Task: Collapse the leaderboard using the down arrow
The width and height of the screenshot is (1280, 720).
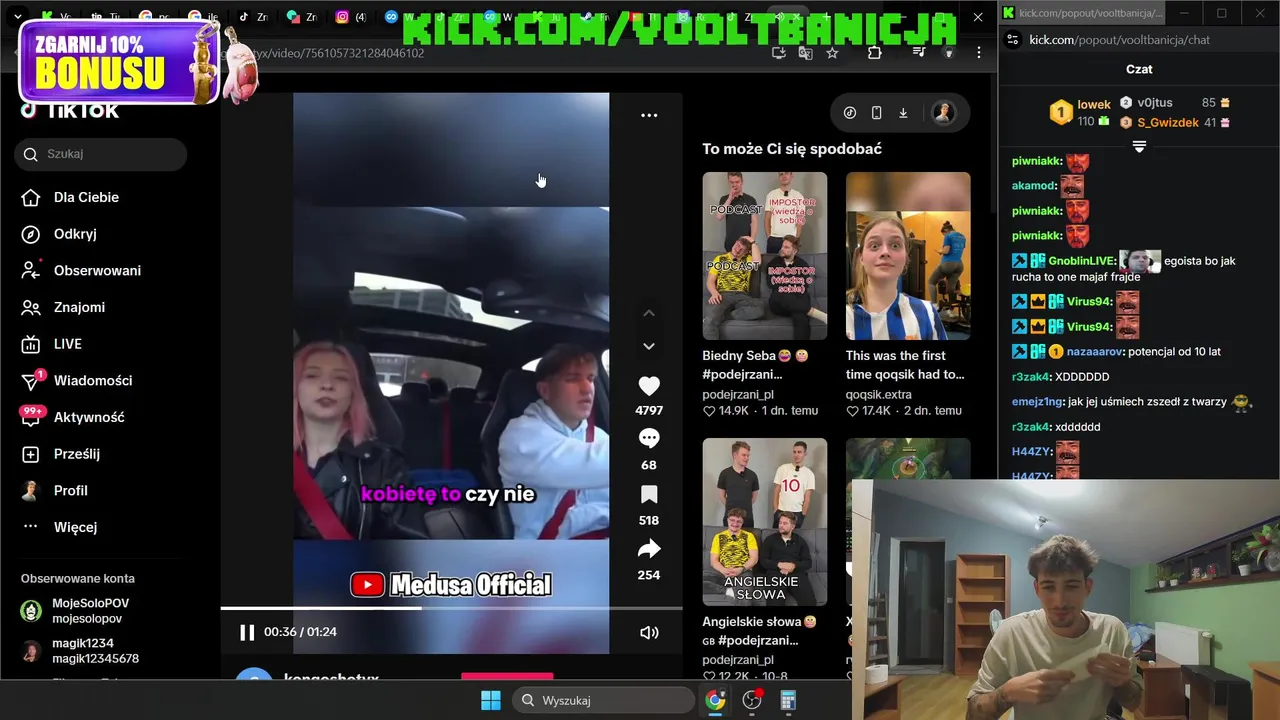Action: click(1139, 146)
